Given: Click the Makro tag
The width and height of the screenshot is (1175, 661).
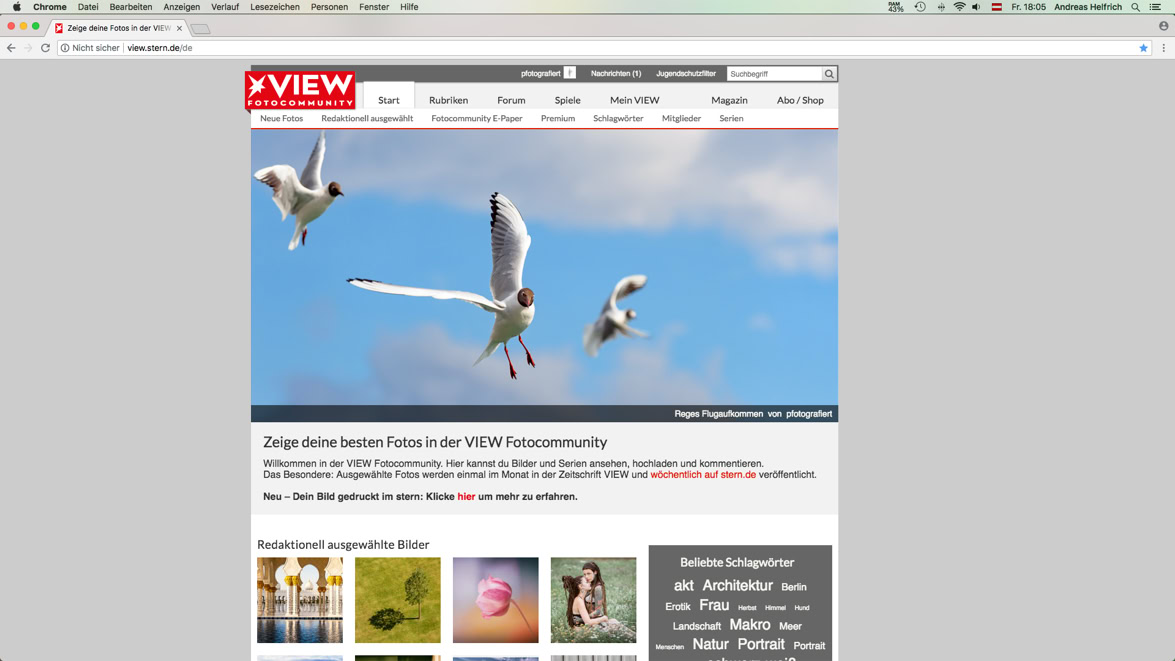Looking at the screenshot, I should click(750, 624).
